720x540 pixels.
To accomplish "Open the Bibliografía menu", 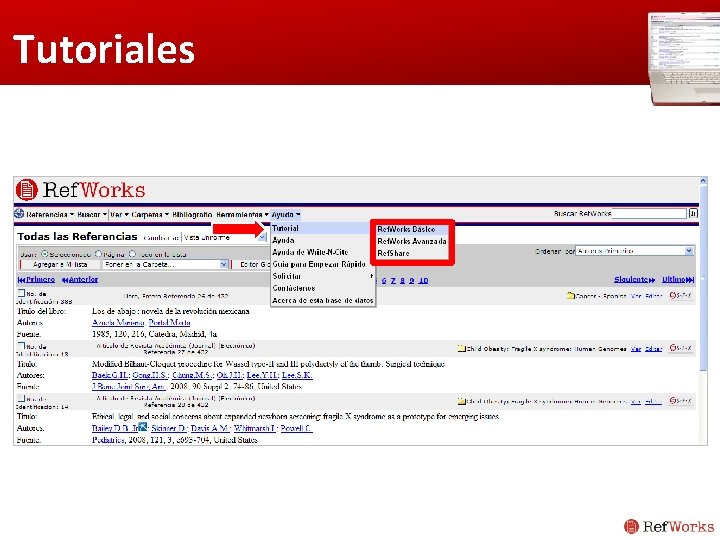I will pyautogui.click(x=192, y=214).
